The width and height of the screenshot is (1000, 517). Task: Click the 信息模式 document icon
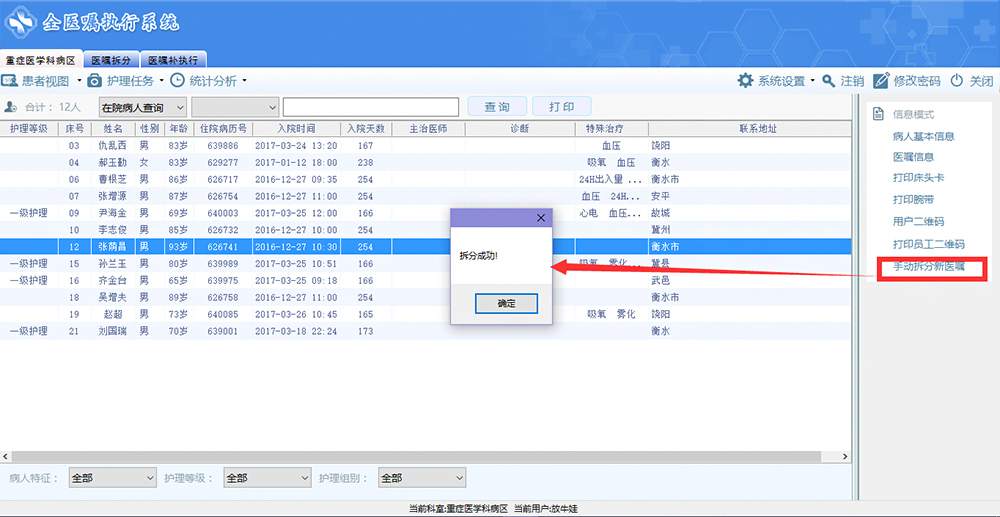pyautogui.click(x=879, y=115)
